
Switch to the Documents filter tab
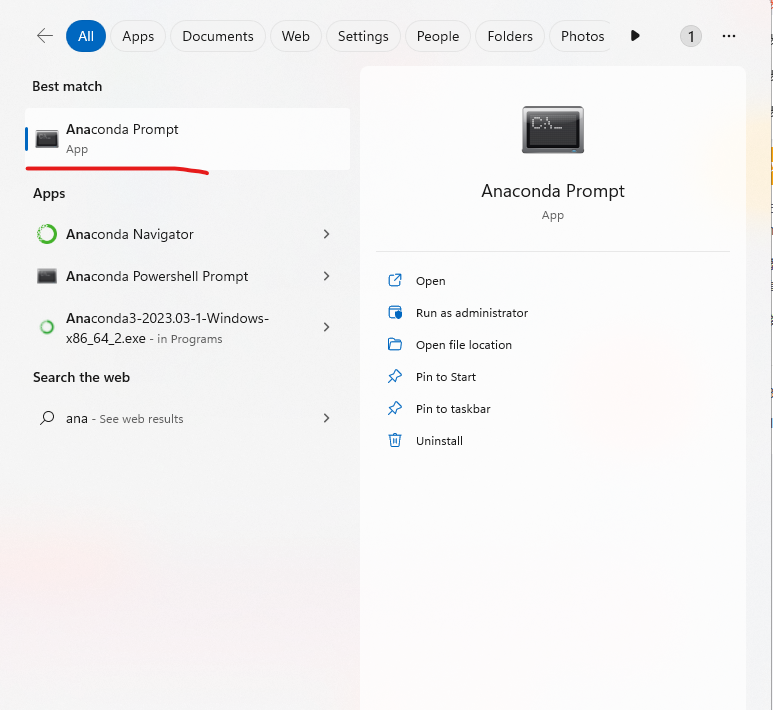point(218,36)
